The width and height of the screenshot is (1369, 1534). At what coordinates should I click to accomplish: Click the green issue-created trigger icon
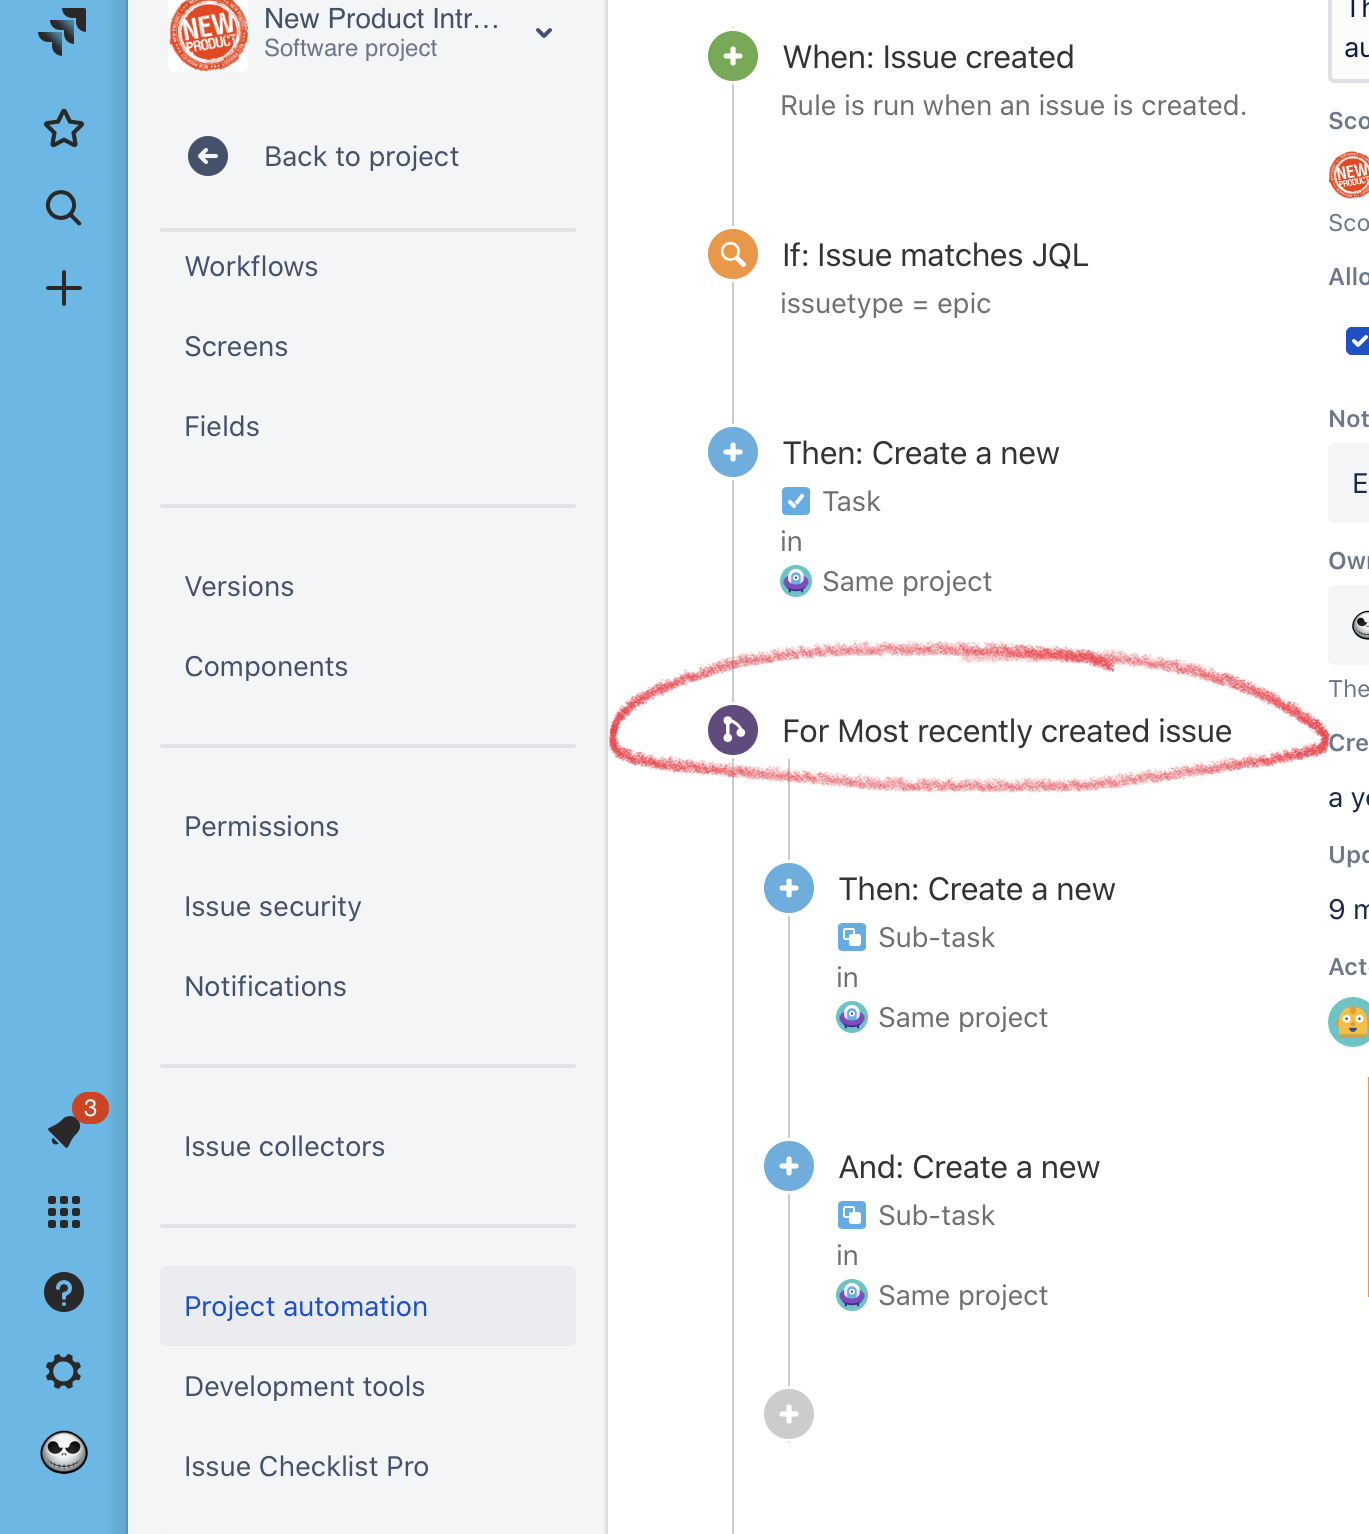(732, 57)
